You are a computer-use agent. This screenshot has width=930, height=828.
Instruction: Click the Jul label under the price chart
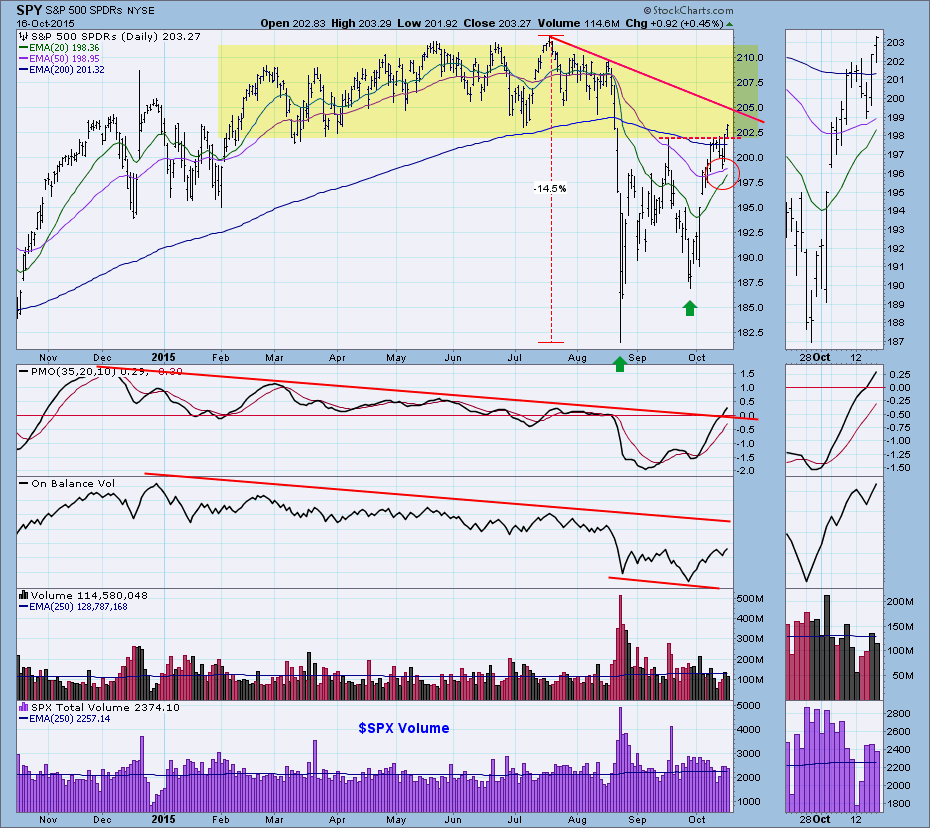tap(514, 358)
